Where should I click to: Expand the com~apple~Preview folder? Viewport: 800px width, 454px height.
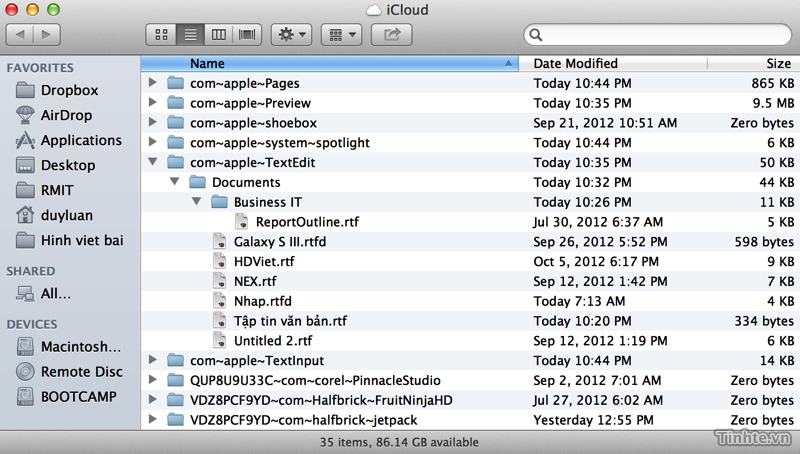coord(152,102)
